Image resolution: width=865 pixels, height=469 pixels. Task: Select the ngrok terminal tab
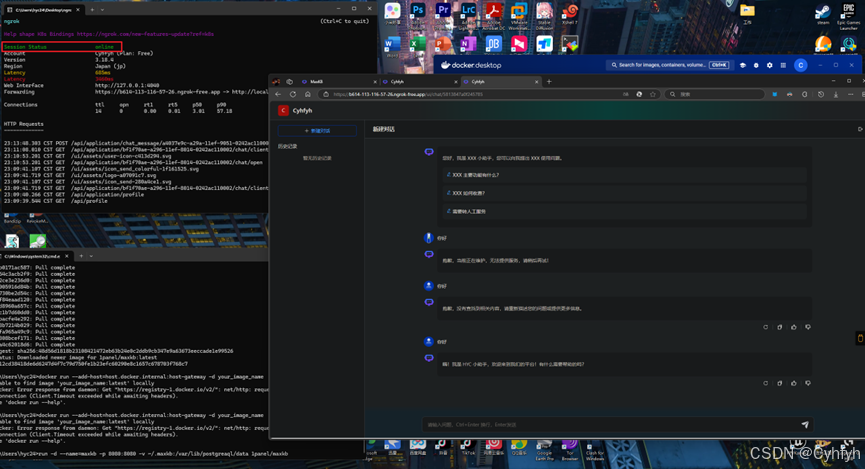(42, 9)
